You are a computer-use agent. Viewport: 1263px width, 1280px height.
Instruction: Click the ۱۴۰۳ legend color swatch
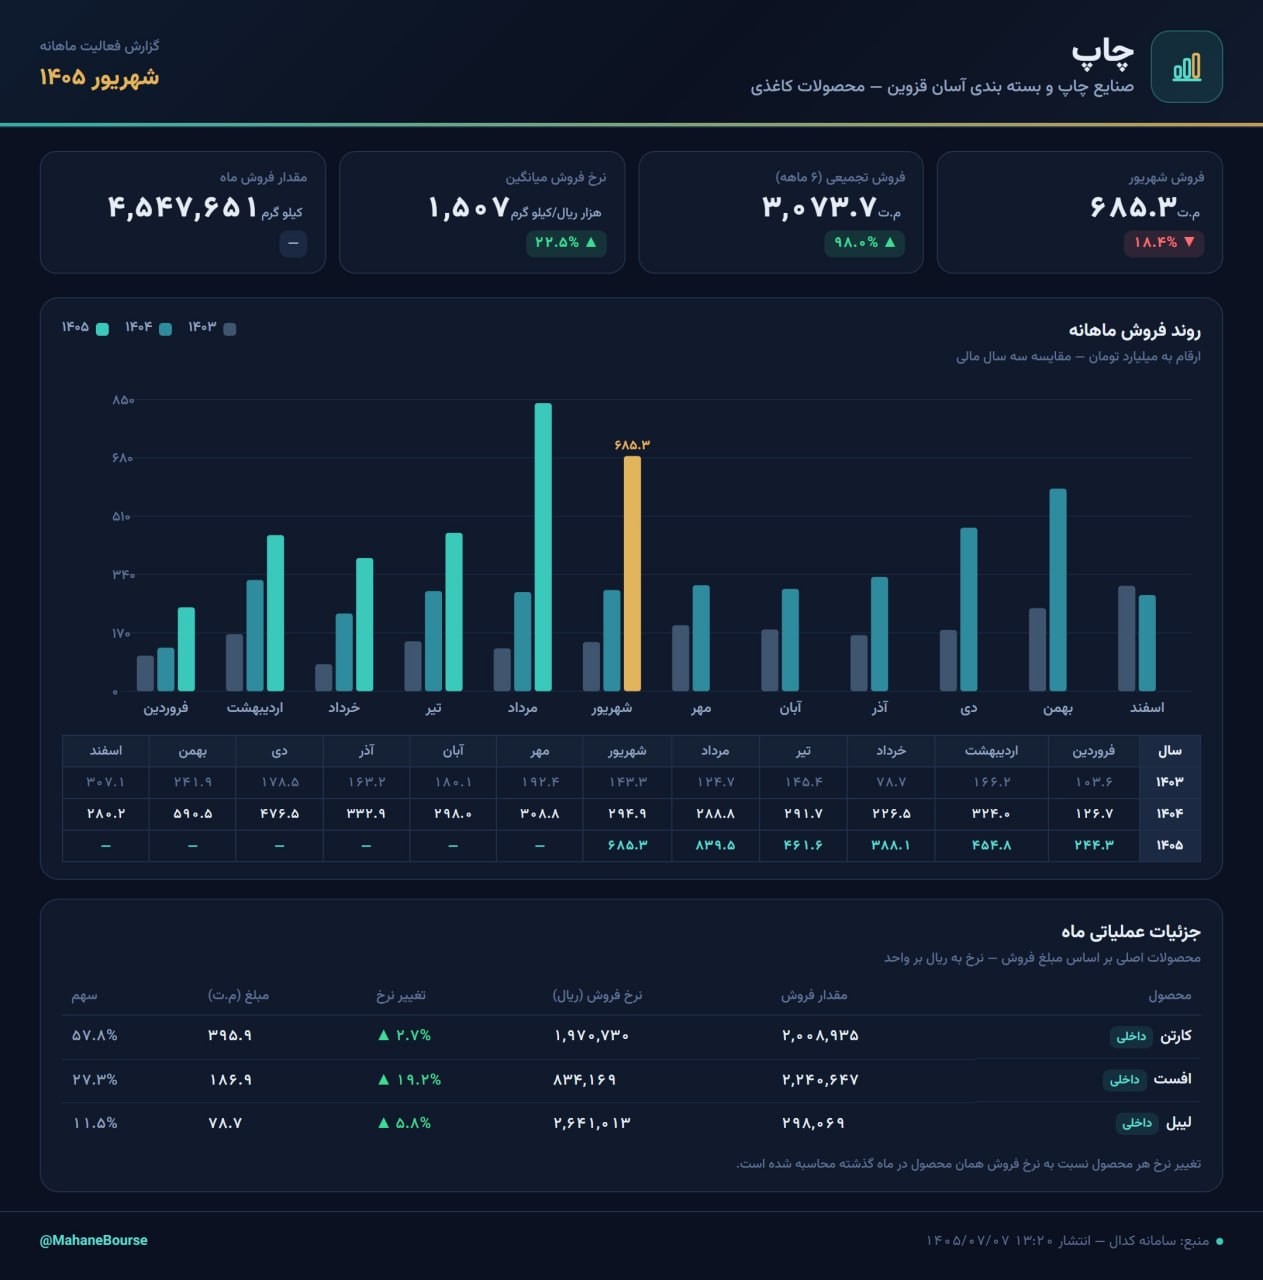[230, 329]
